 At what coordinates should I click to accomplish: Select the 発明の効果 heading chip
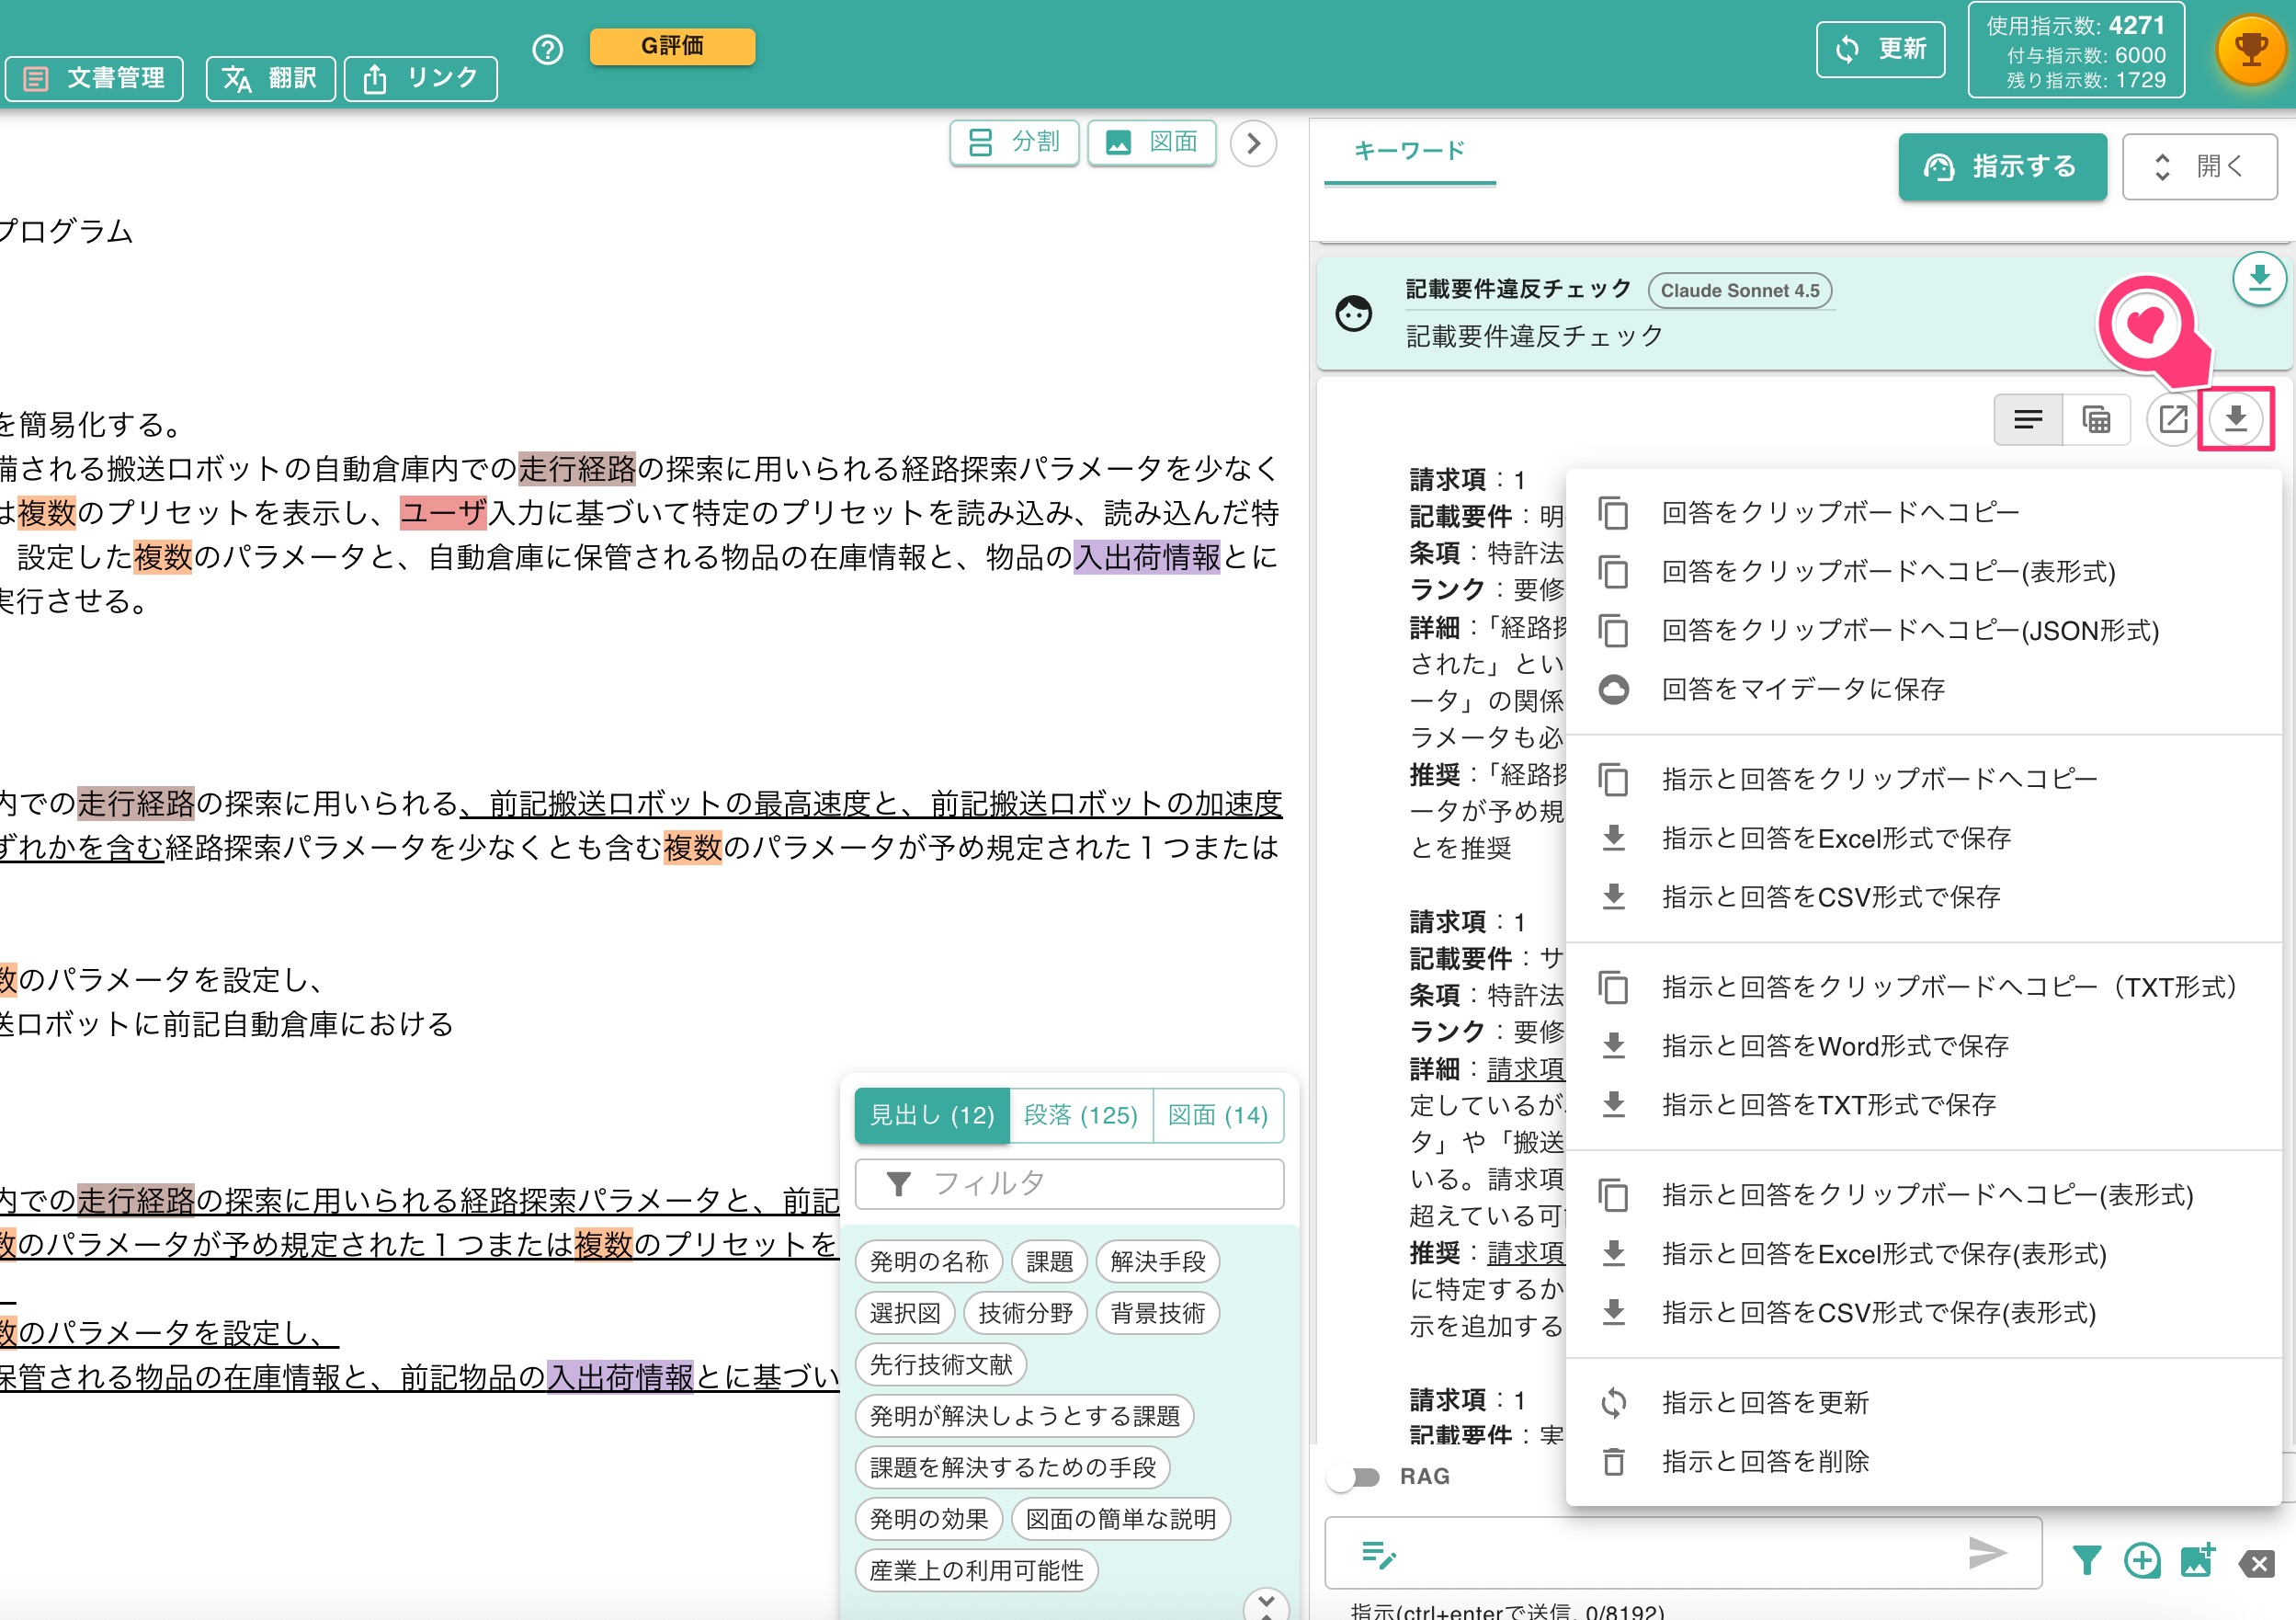(929, 1519)
